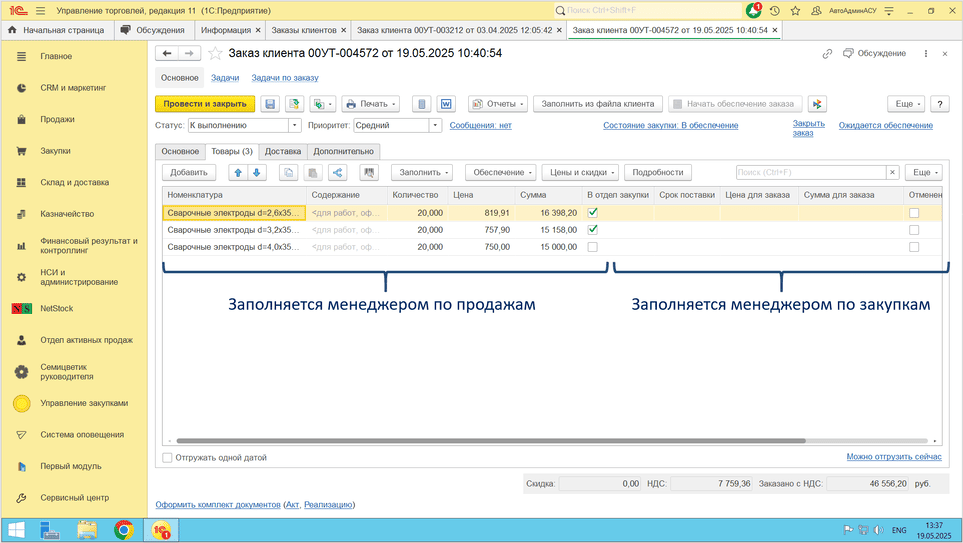
Task: Open the create-based-on icon dropdown
Action: pos(322,104)
